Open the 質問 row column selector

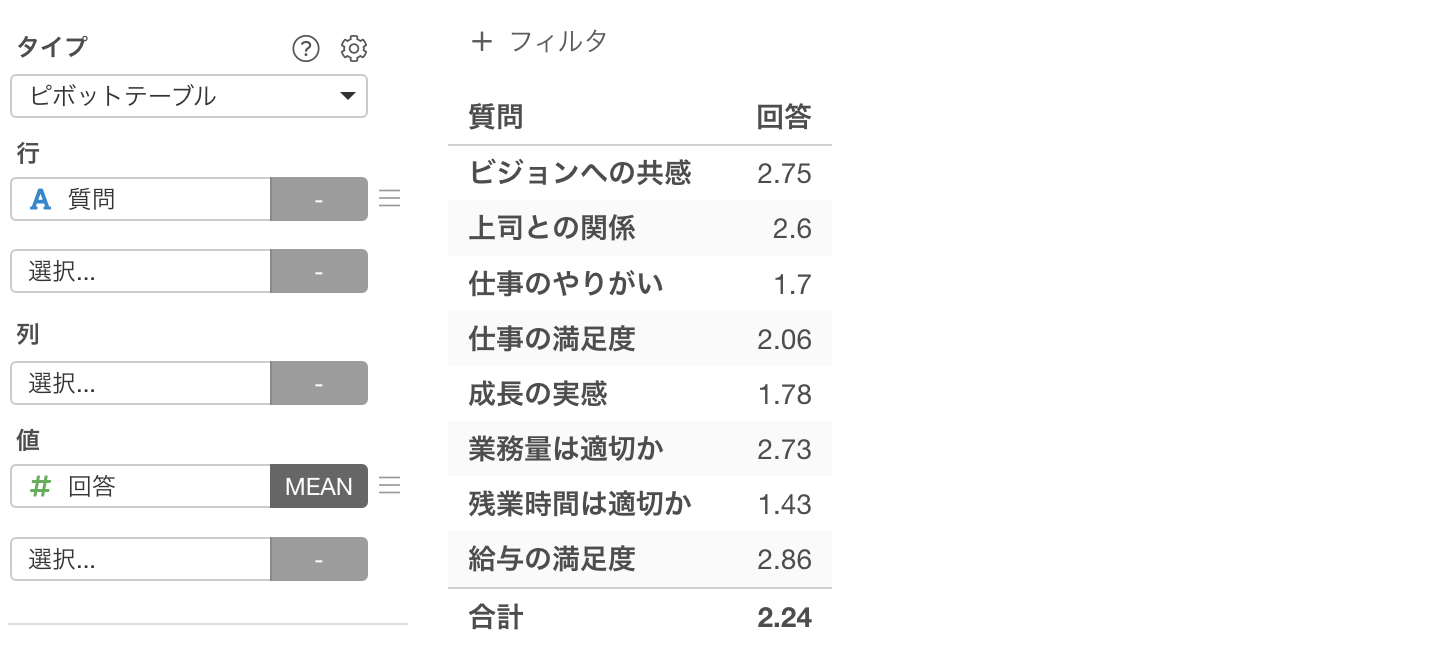(141, 199)
